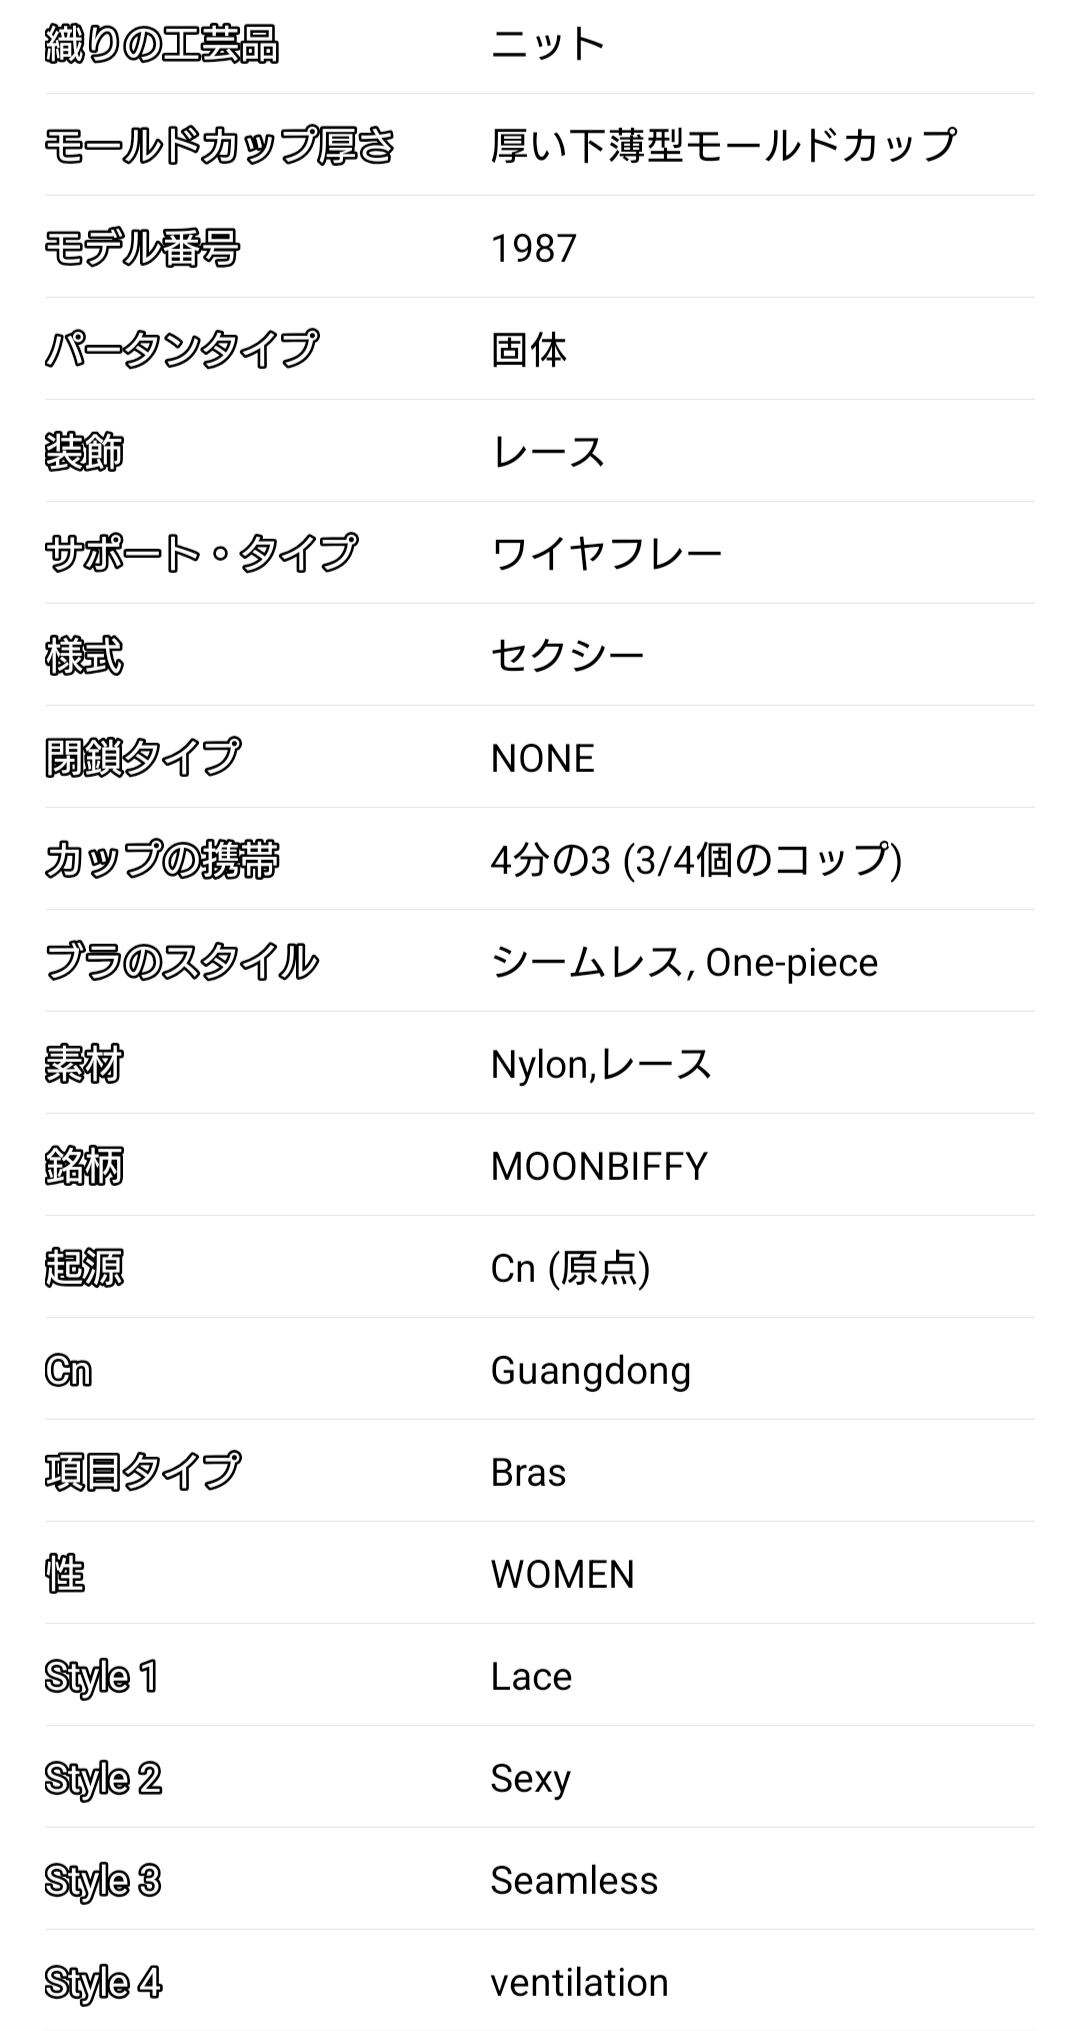Image resolution: width=1080 pixels, height=2031 pixels.
Task: Tap the 'サポート・タイプ' label
Action: [x=201, y=554]
